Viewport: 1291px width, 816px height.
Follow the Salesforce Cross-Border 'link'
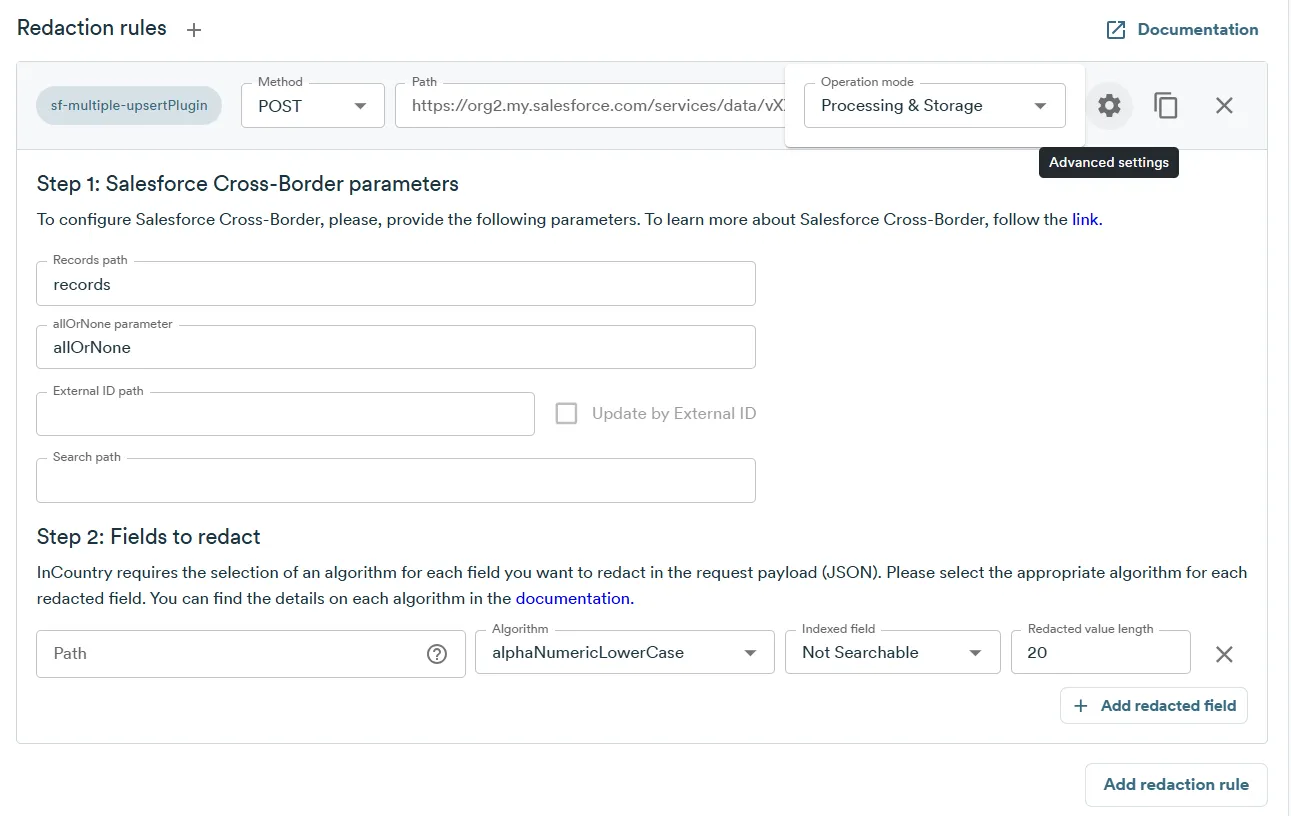[1085, 219]
